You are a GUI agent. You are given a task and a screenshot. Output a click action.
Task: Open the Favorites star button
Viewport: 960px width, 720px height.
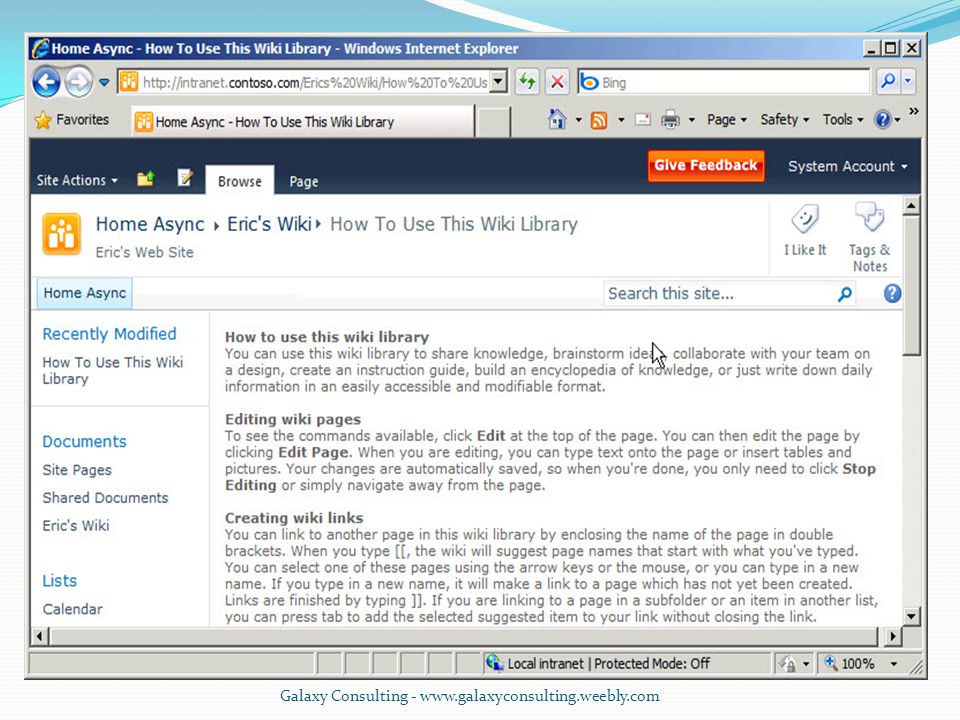[72, 120]
